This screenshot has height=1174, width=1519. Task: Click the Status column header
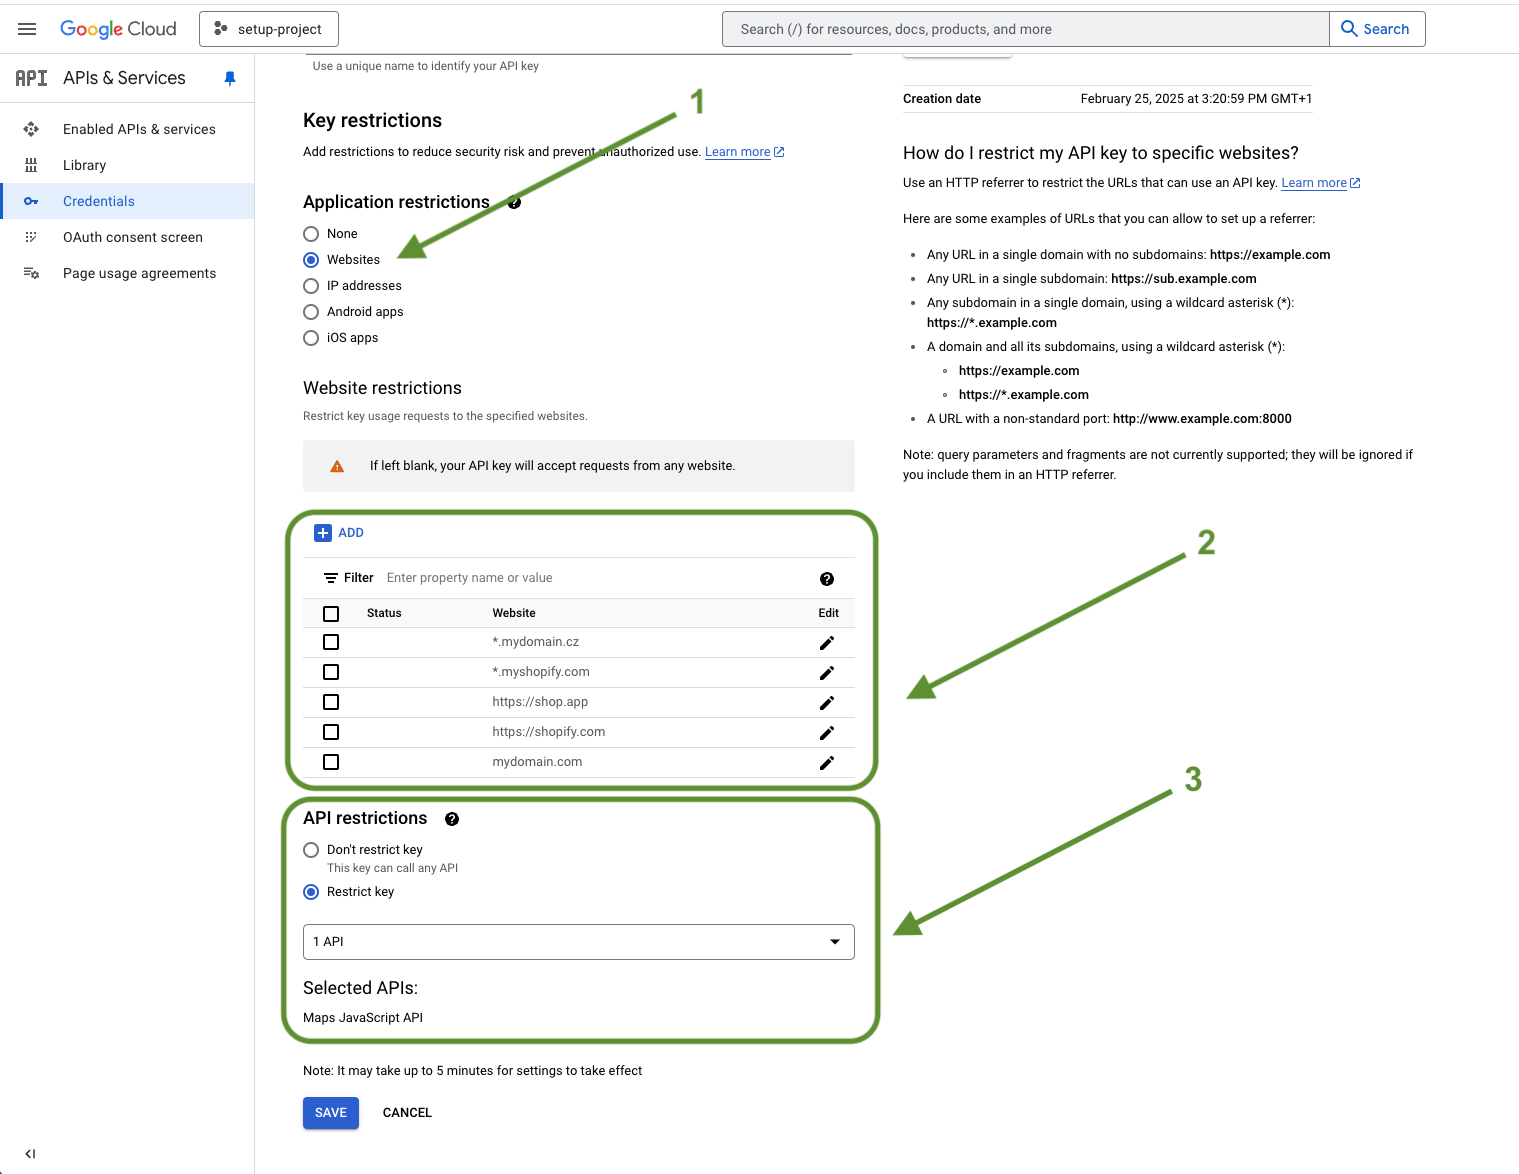coord(384,613)
